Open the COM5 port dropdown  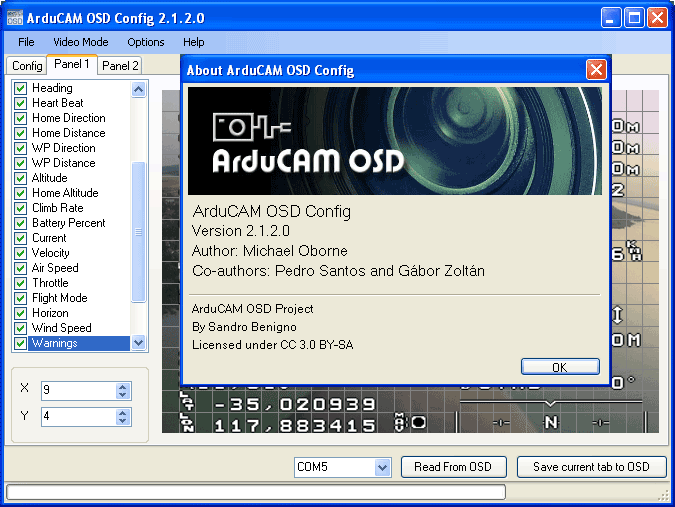382,467
